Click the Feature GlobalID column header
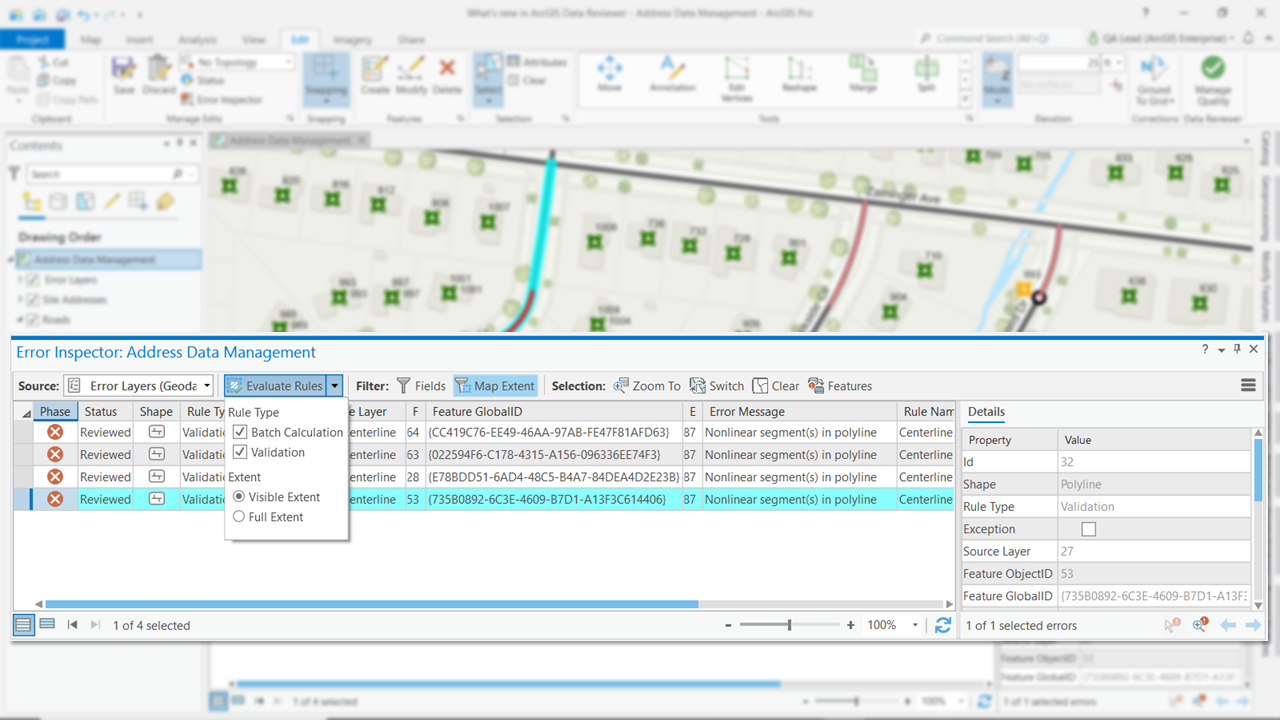The image size is (1280, 720). pyautogui.click(x=554, y=411)
